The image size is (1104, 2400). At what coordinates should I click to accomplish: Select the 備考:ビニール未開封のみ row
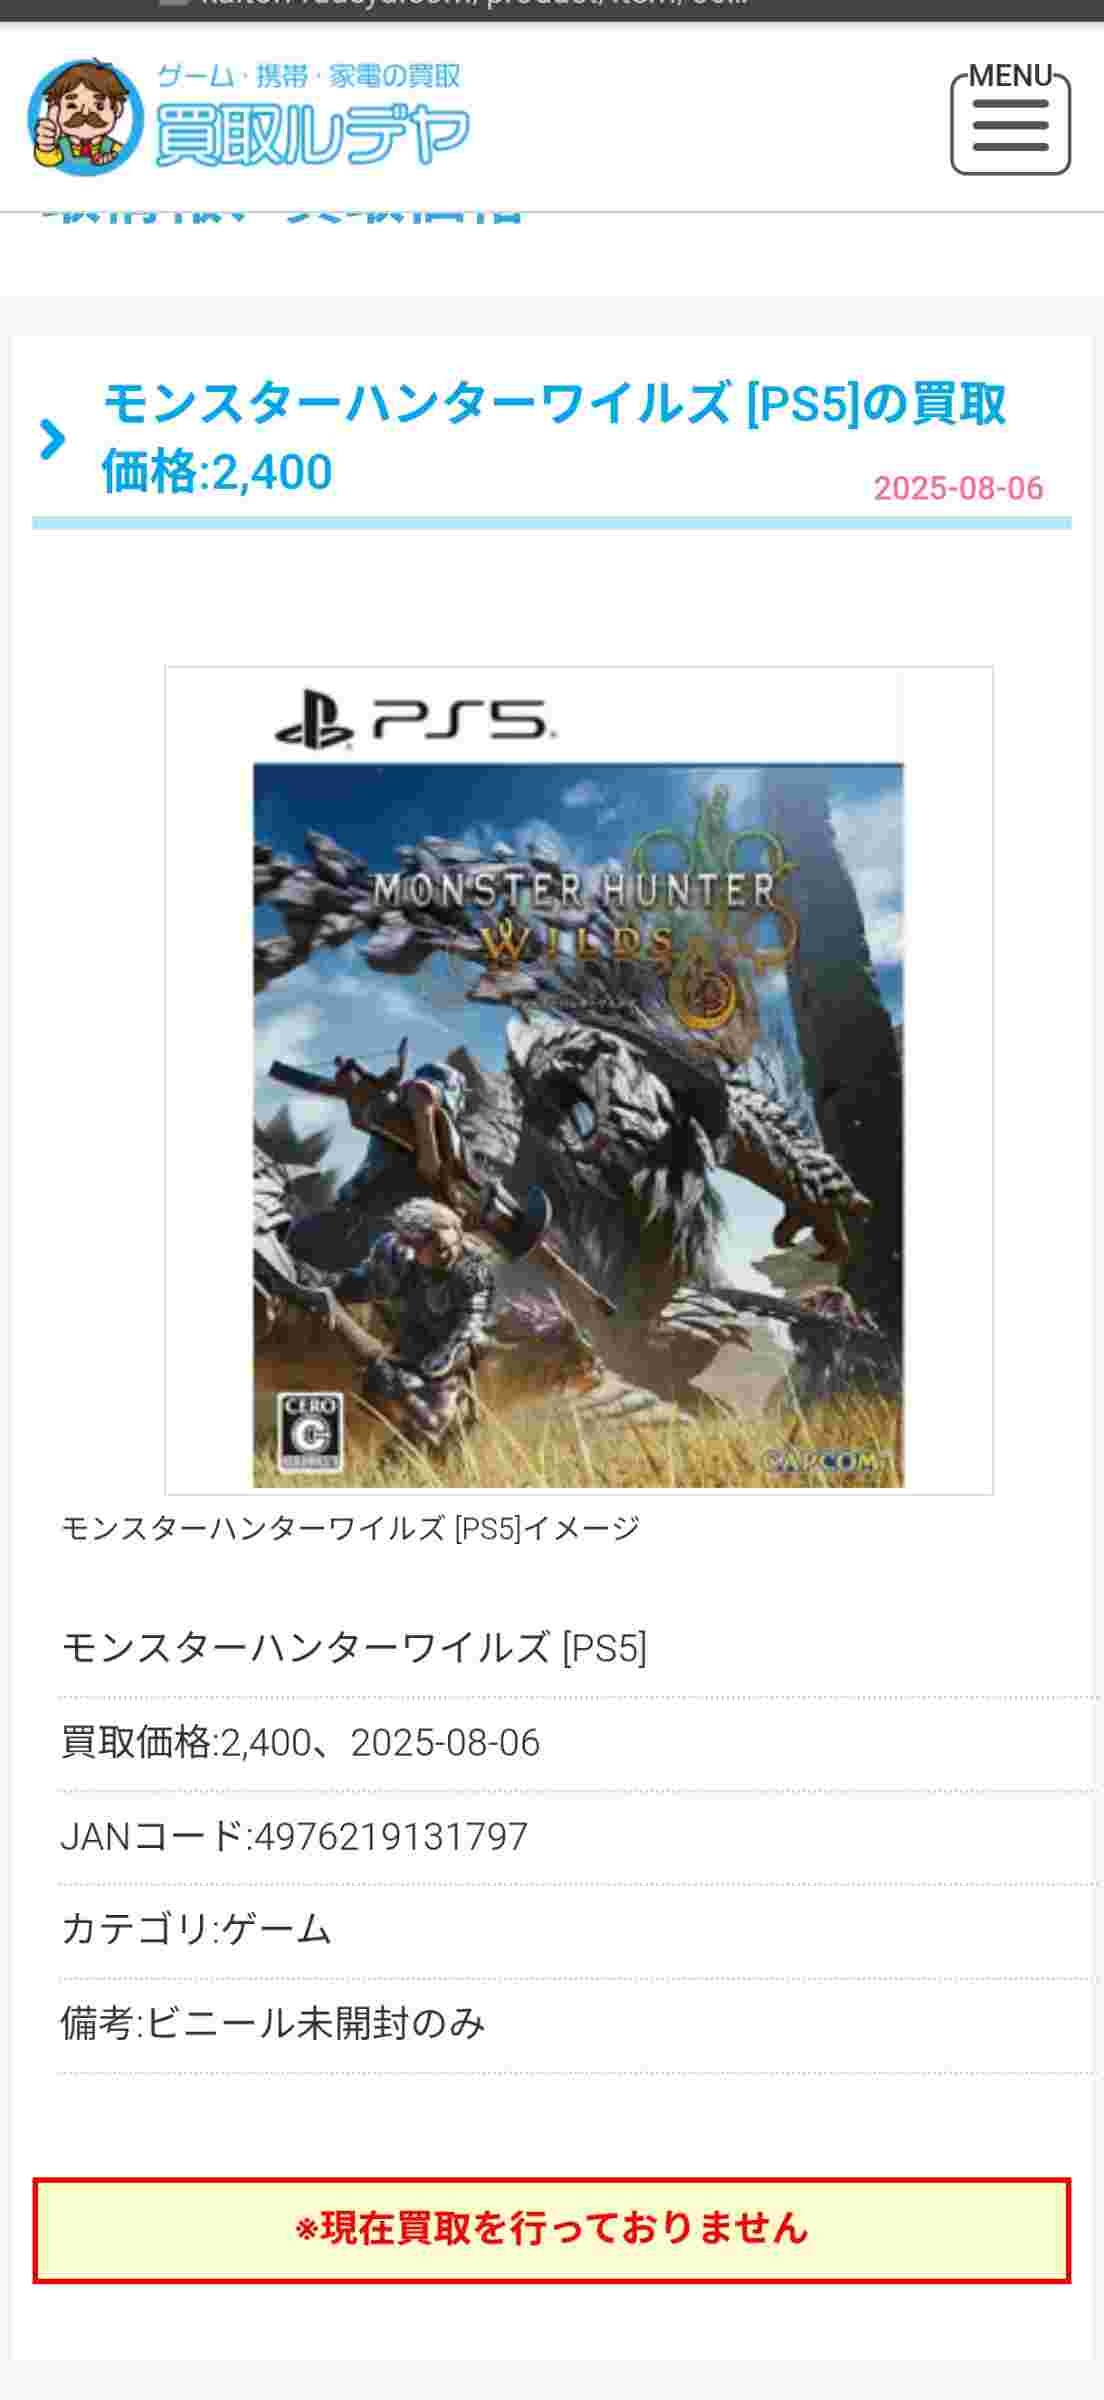point(580,2024)
